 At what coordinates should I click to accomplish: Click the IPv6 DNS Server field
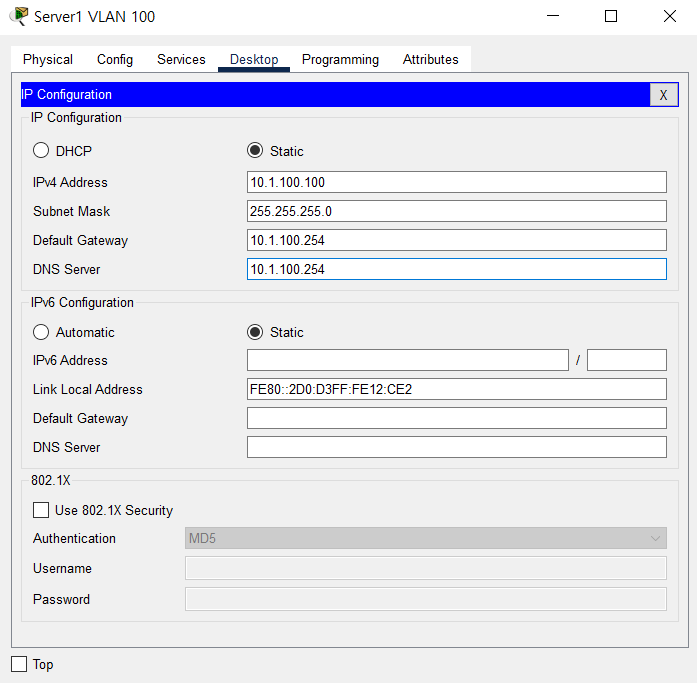(457, 447)
